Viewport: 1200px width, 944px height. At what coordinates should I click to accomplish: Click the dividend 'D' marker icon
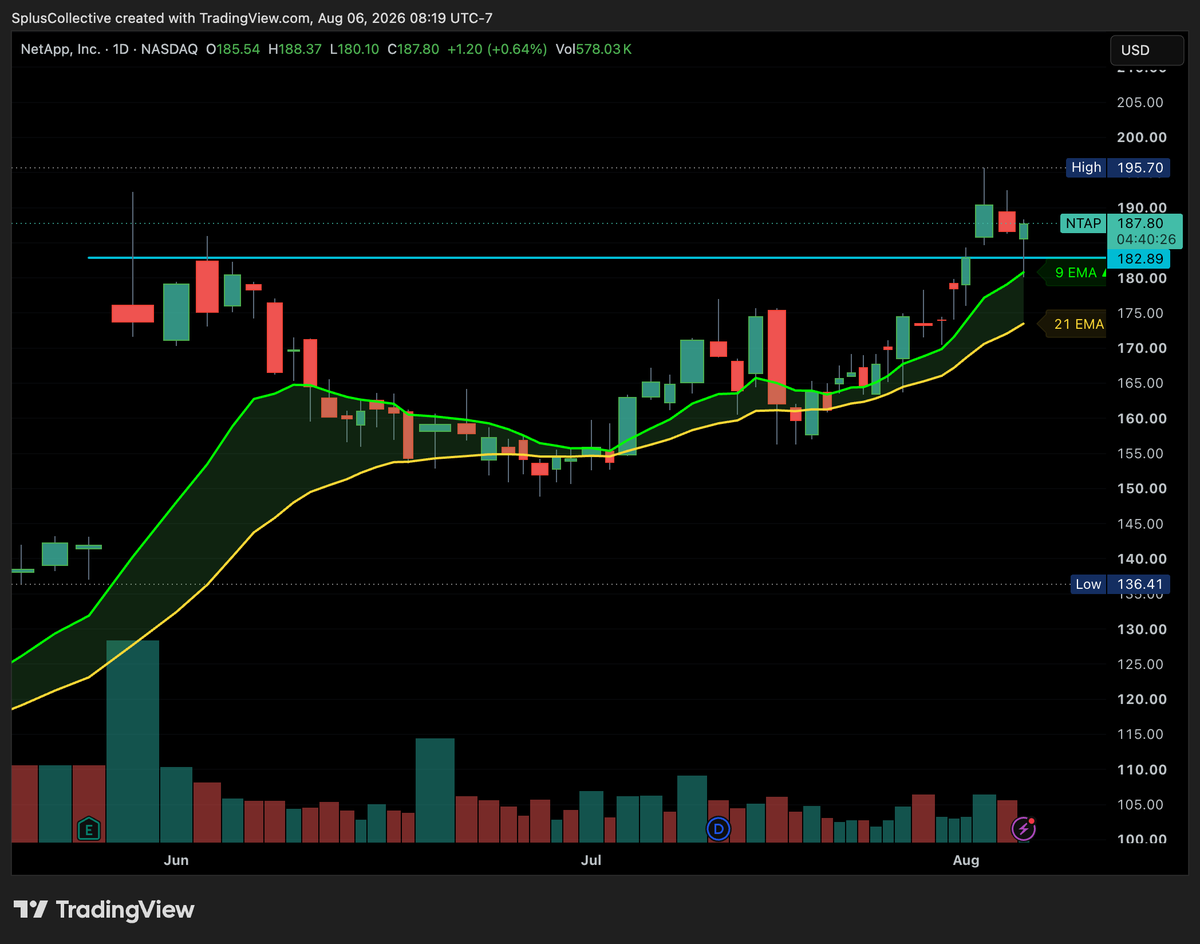click(718, 828)
